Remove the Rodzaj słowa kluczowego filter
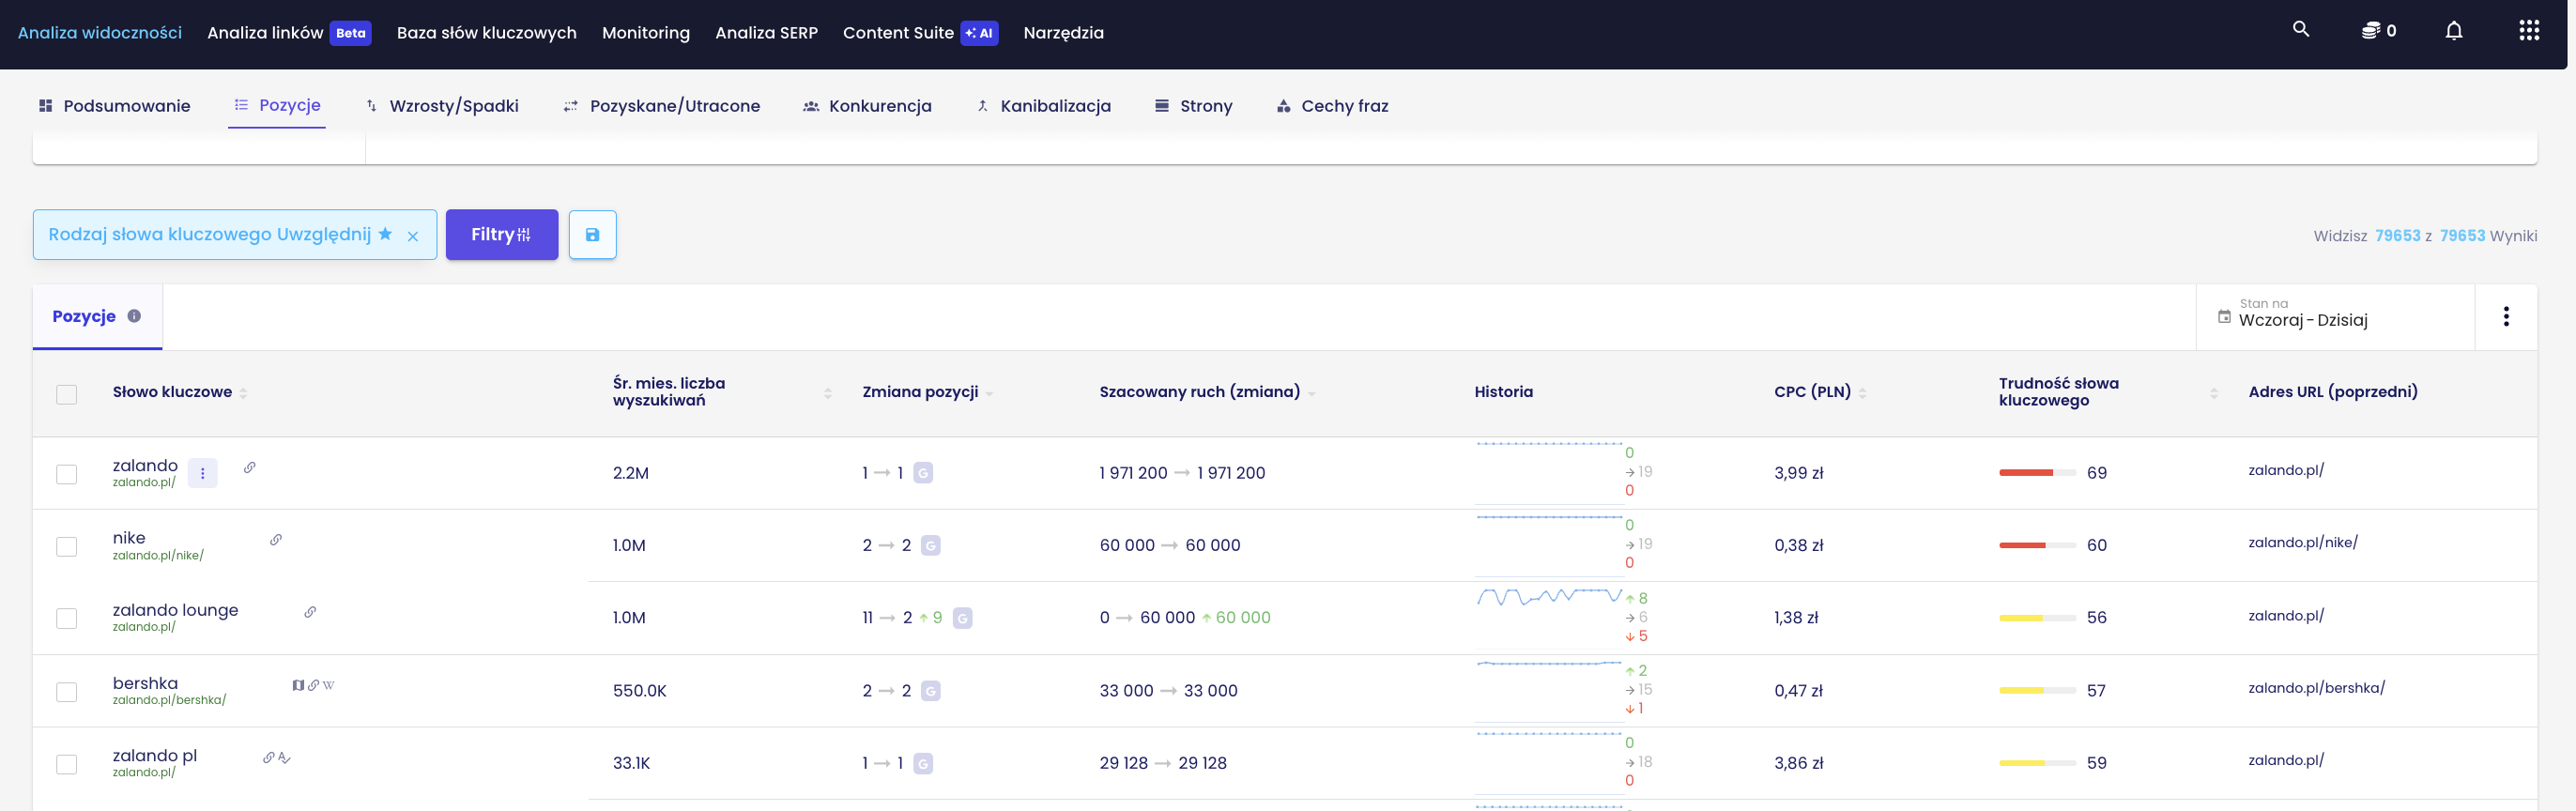The height and width of the screenshot is (811, 2576). click(412, 237)
